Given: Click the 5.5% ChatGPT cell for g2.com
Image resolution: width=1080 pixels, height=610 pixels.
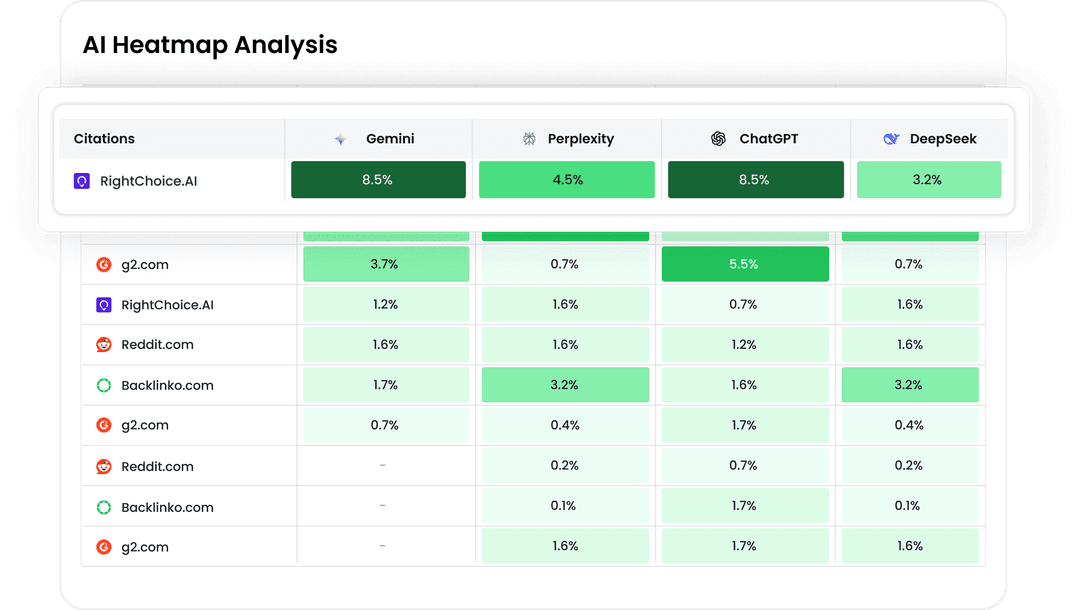Looking at the screenshot, I should [x=744, y=264].
